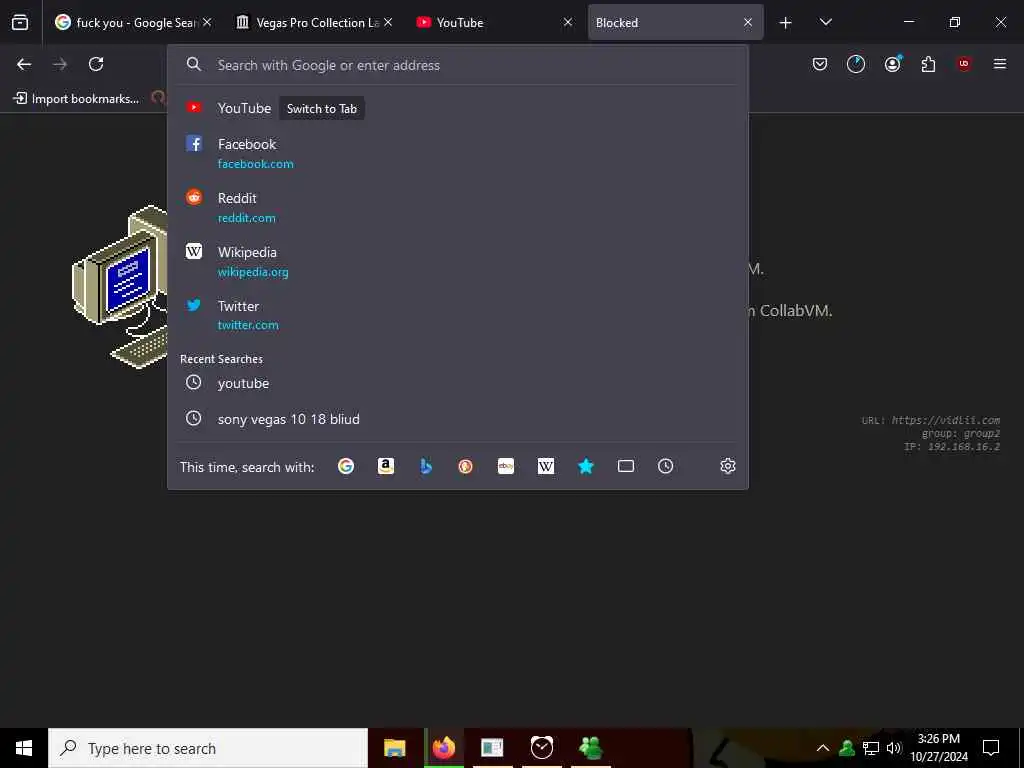Open the Extensions puzzle icon
1024x768 pixels.
(928, 64)
